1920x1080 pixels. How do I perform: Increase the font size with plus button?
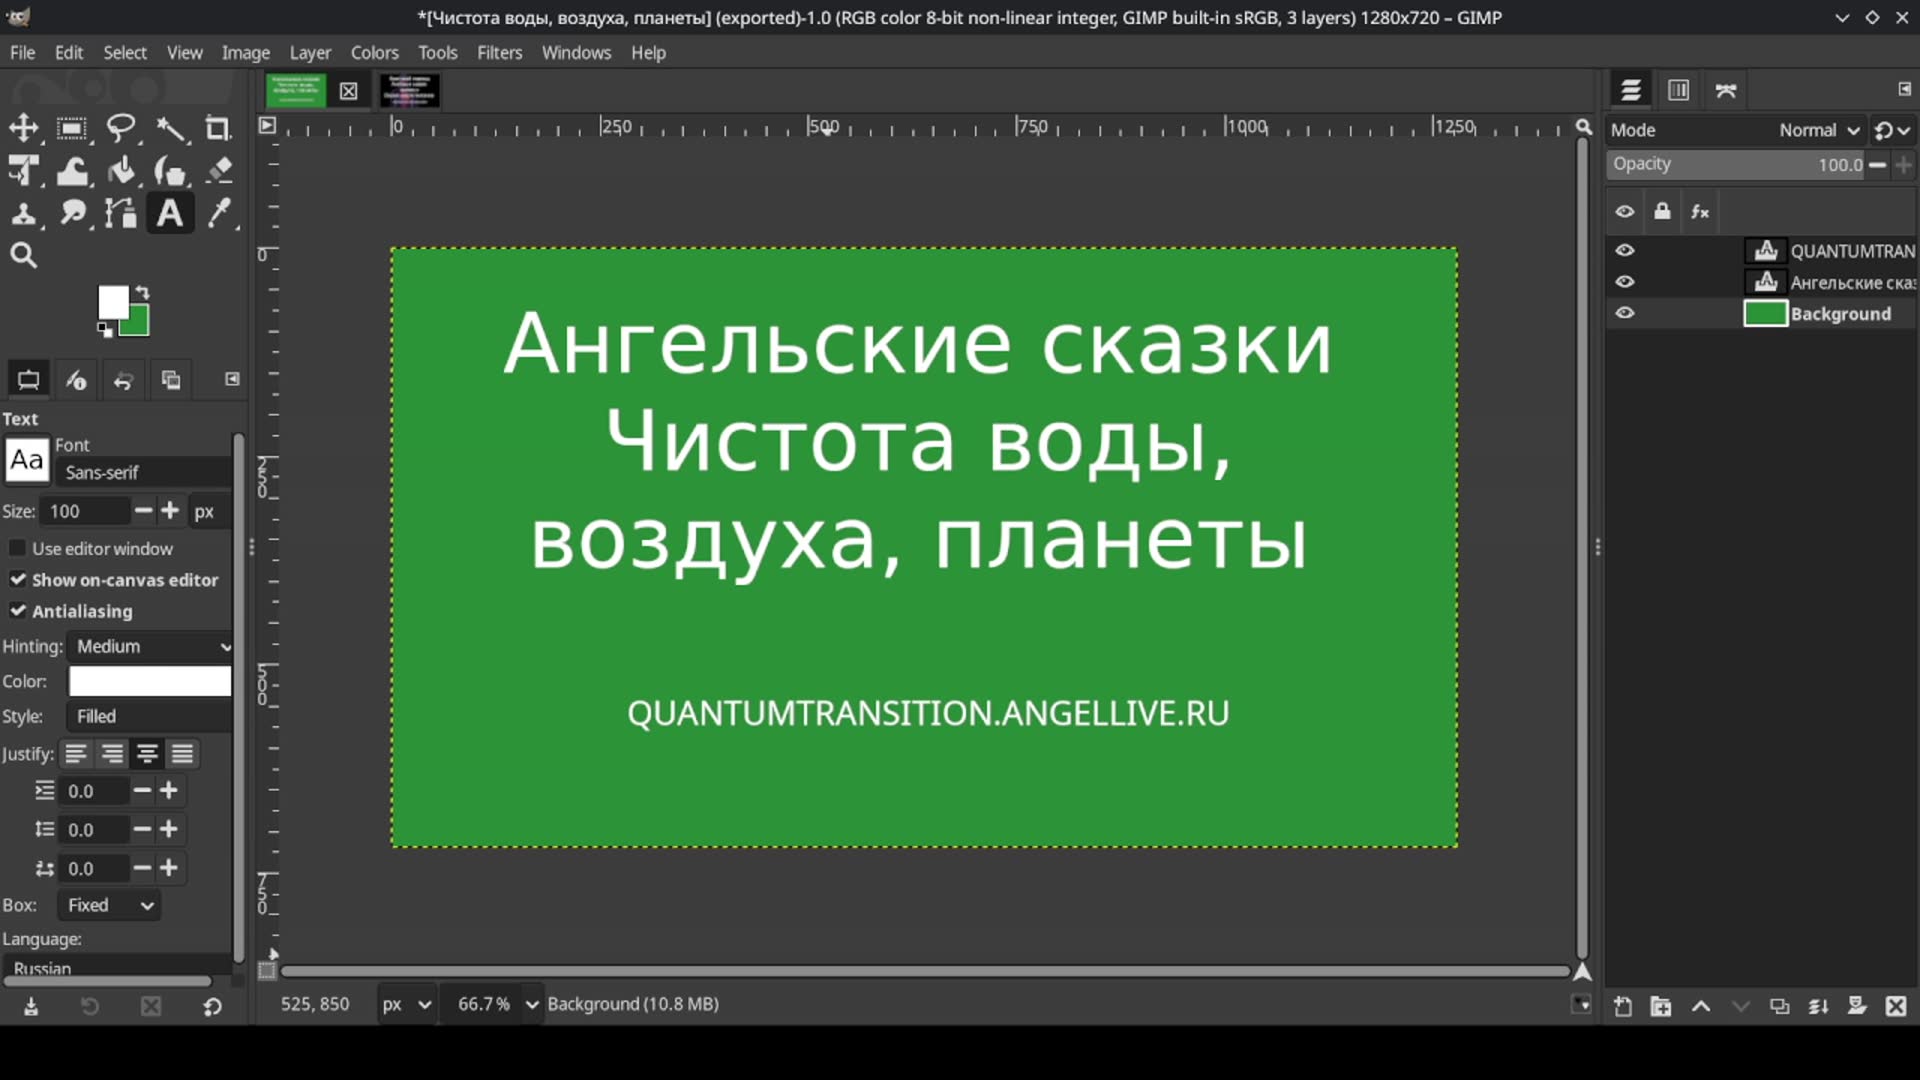point(170,511)
